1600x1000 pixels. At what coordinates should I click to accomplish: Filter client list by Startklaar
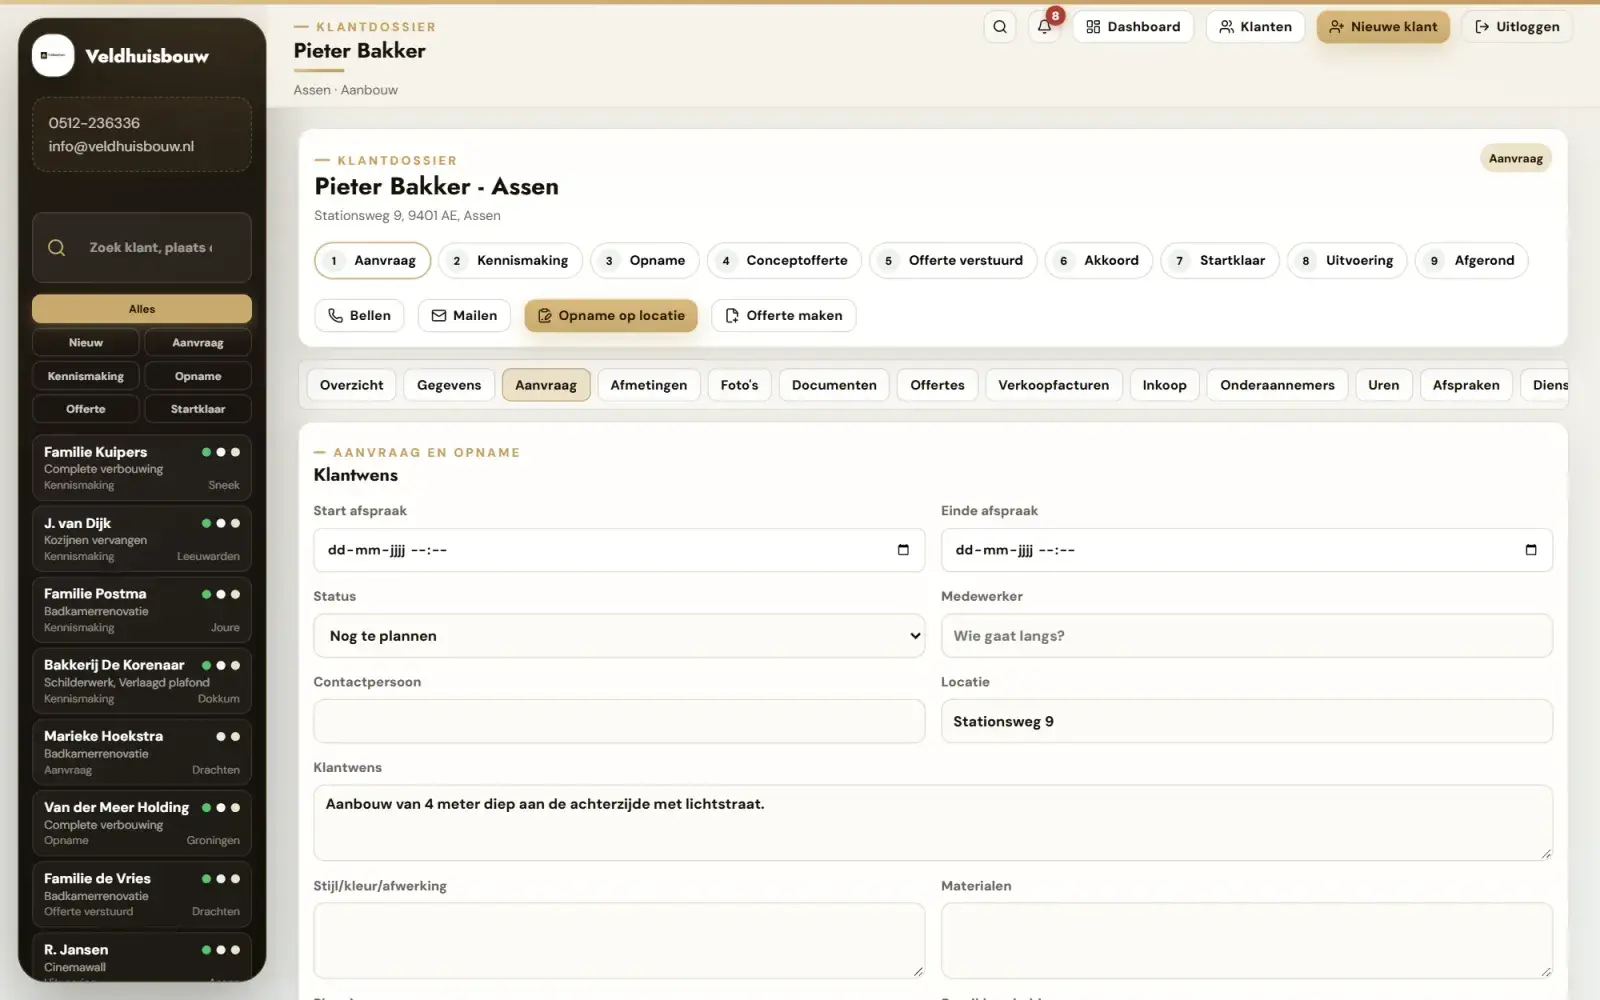click(x=198, y=409)
